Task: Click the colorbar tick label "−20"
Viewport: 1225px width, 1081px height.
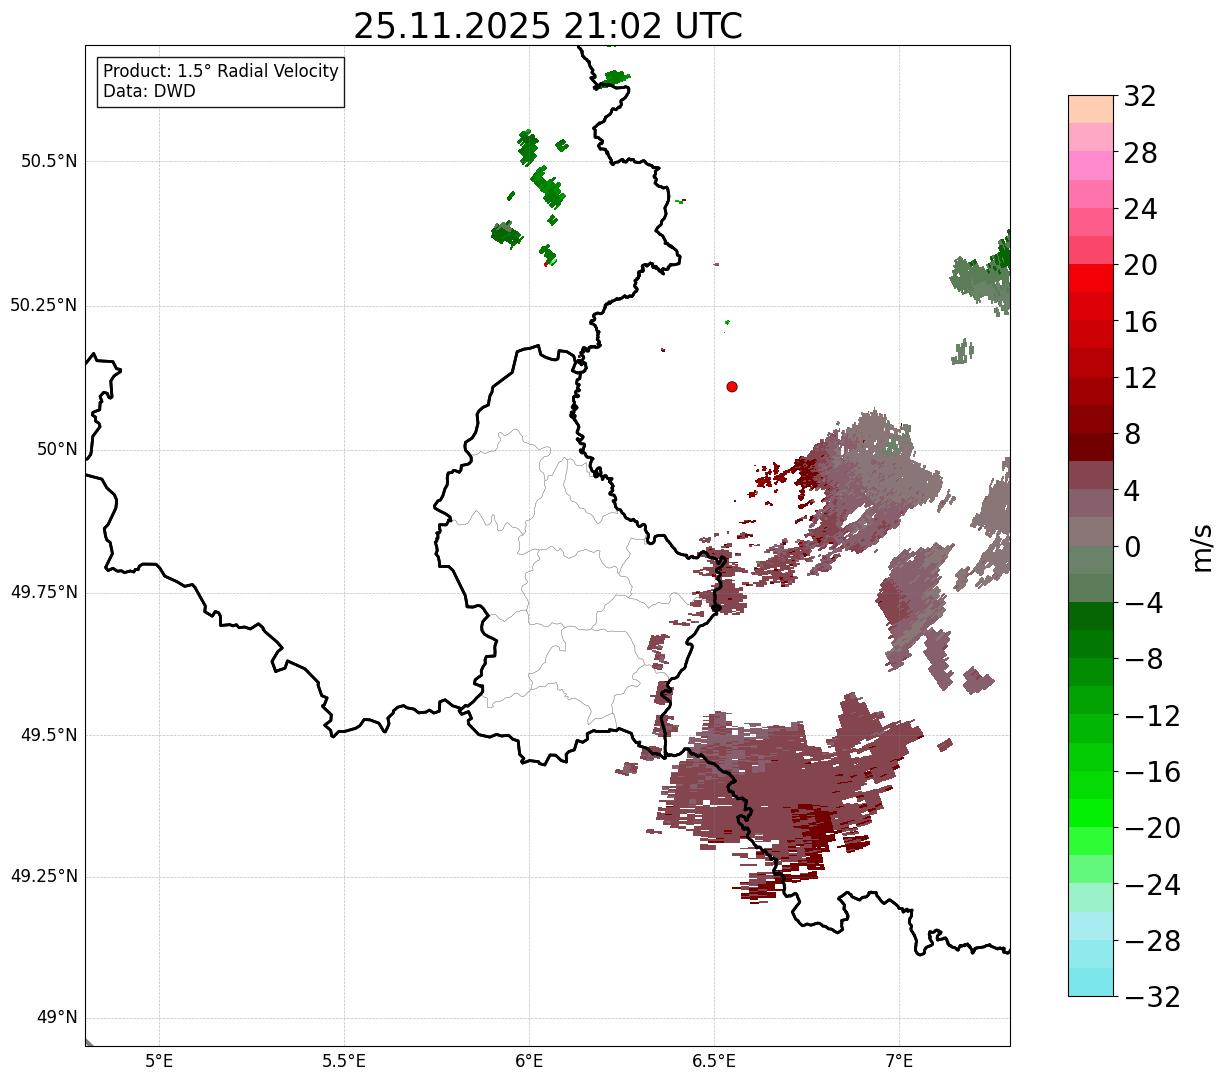Action: coord(1152,829)
